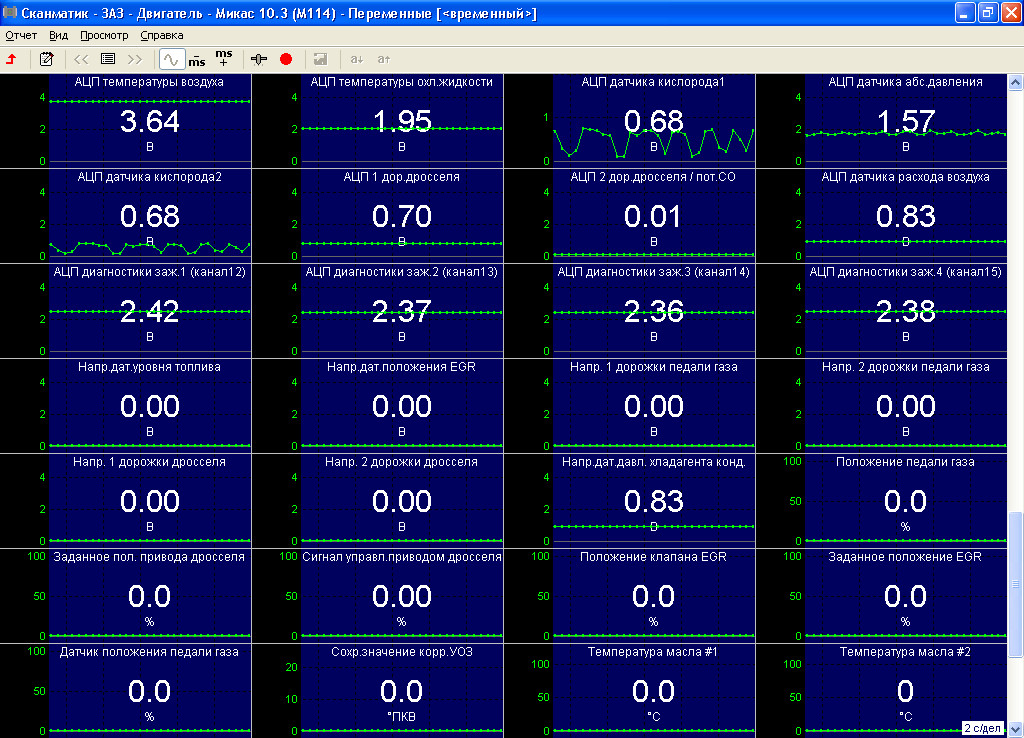
Task: Select the АЦП температуры воздуха panel
Action: click(150, 122)
